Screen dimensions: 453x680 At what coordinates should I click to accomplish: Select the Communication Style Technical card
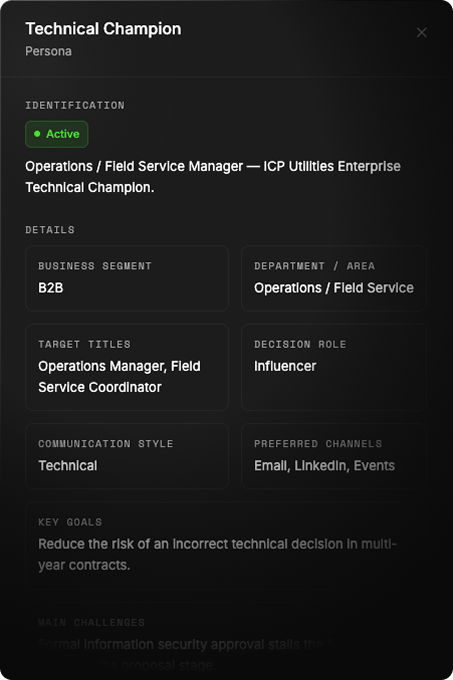127,456
